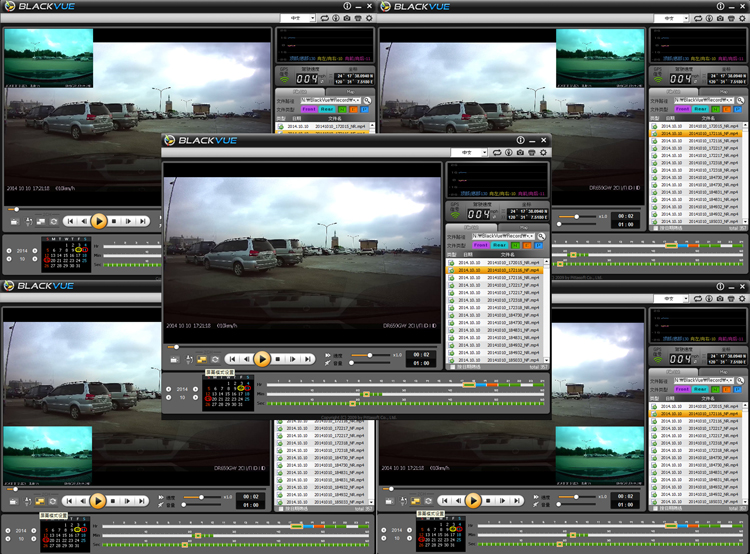750x554 pixels.
Task: Expand the file path combo box in center window
Action: coord(535,235)
